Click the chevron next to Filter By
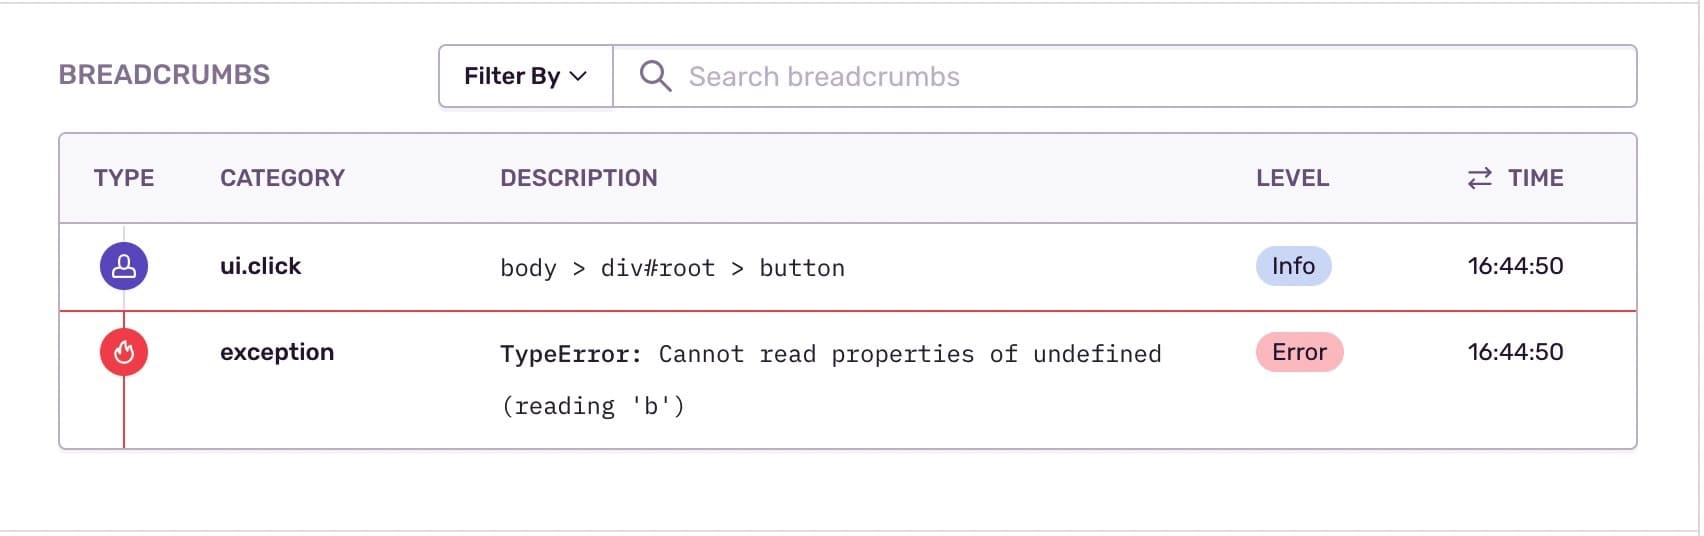This screenshot has height=536, width=1704. 578,76
